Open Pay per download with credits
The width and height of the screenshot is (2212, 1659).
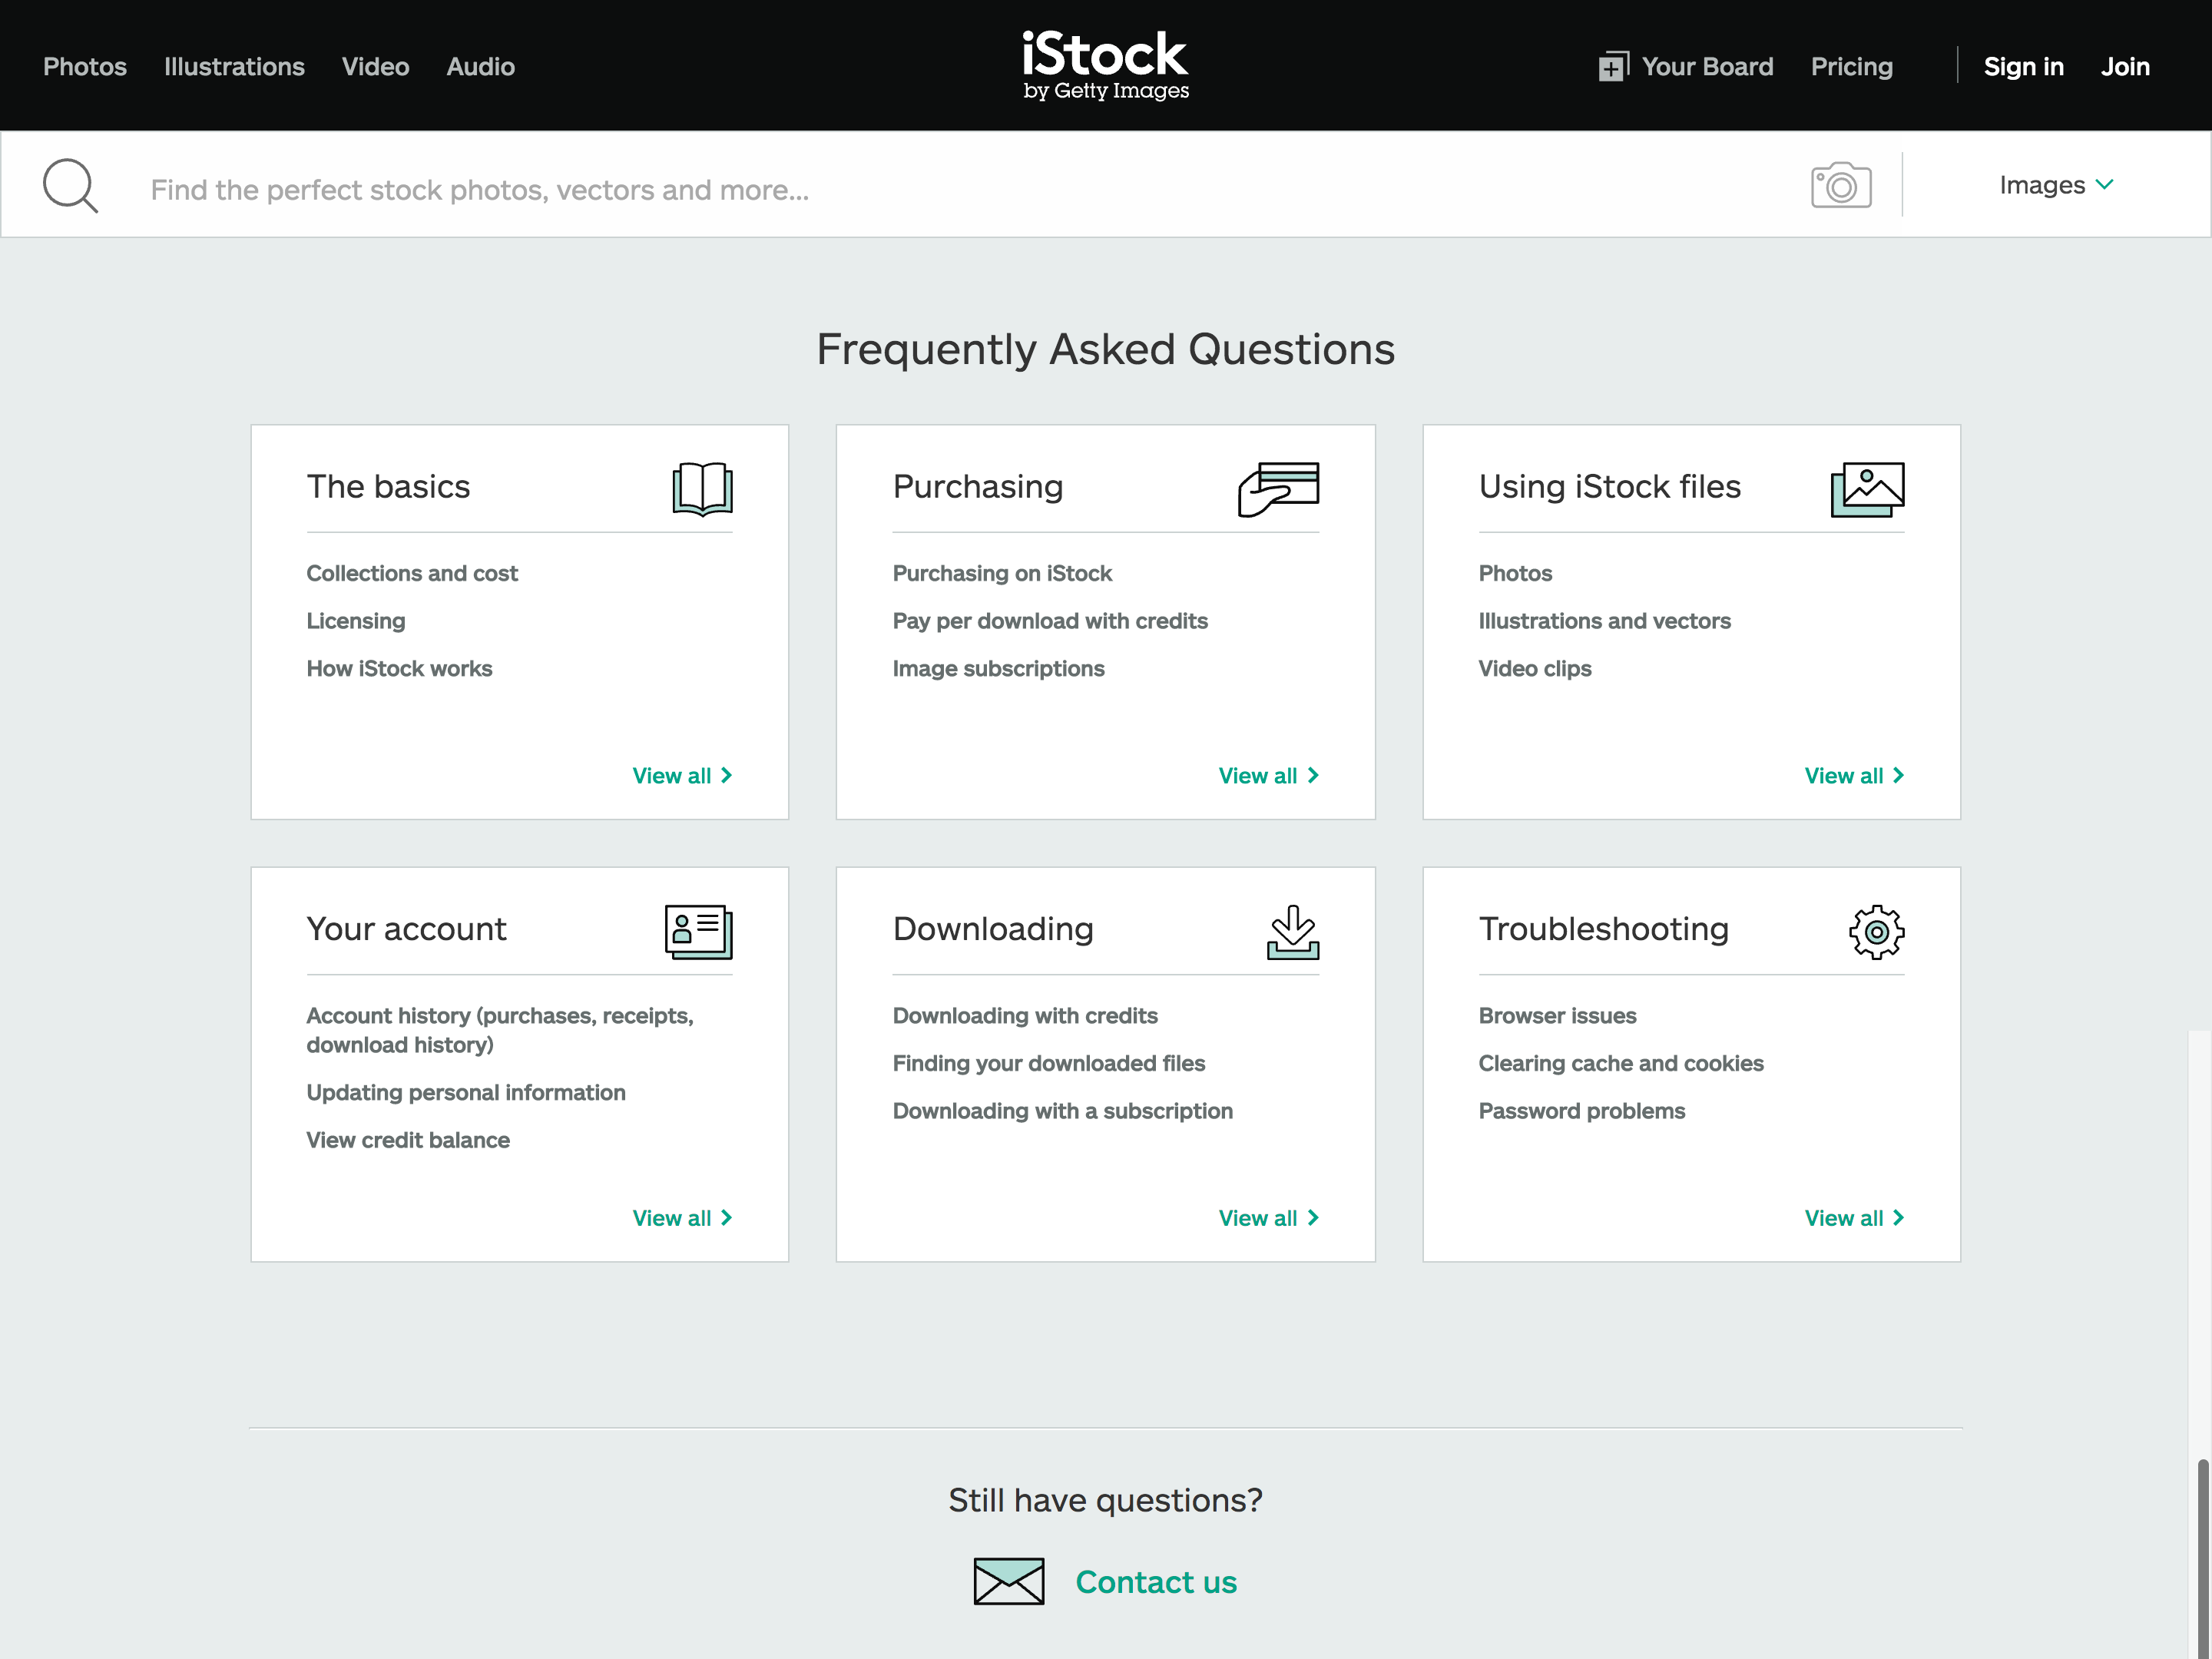[x=1050, y=621]
